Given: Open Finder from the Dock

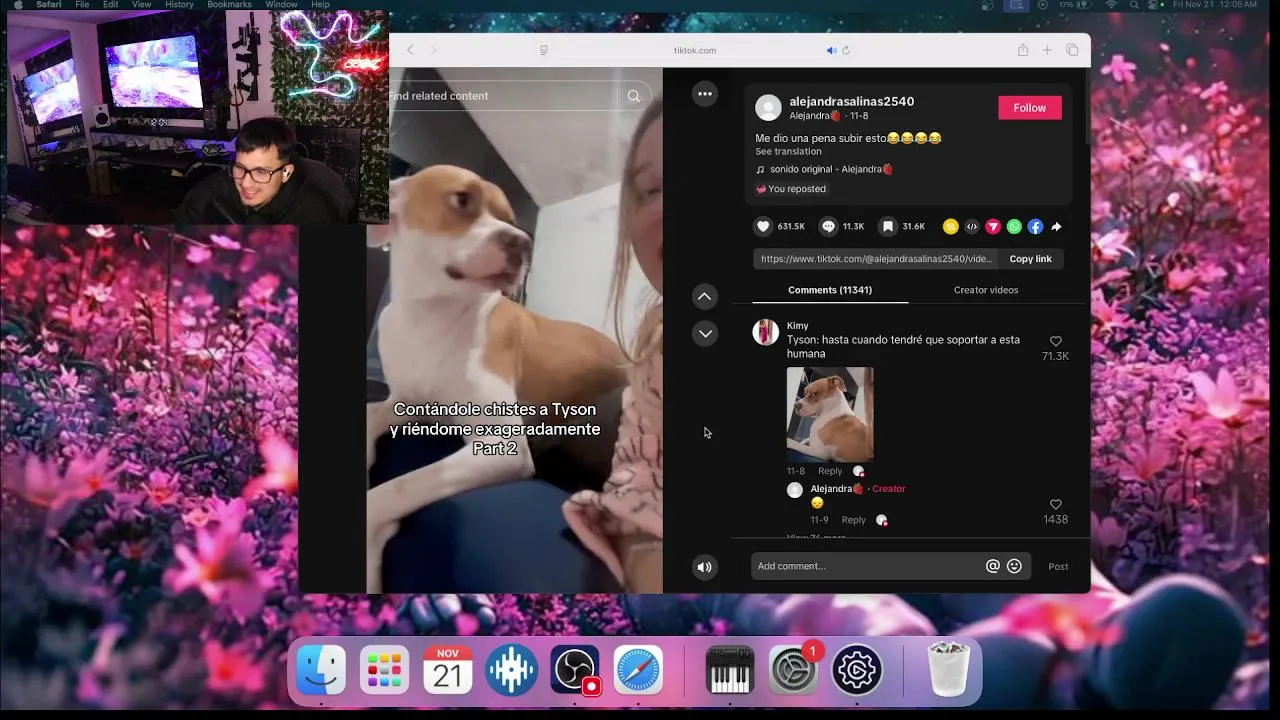Looking at the screenshot, I should click(321, 670).
